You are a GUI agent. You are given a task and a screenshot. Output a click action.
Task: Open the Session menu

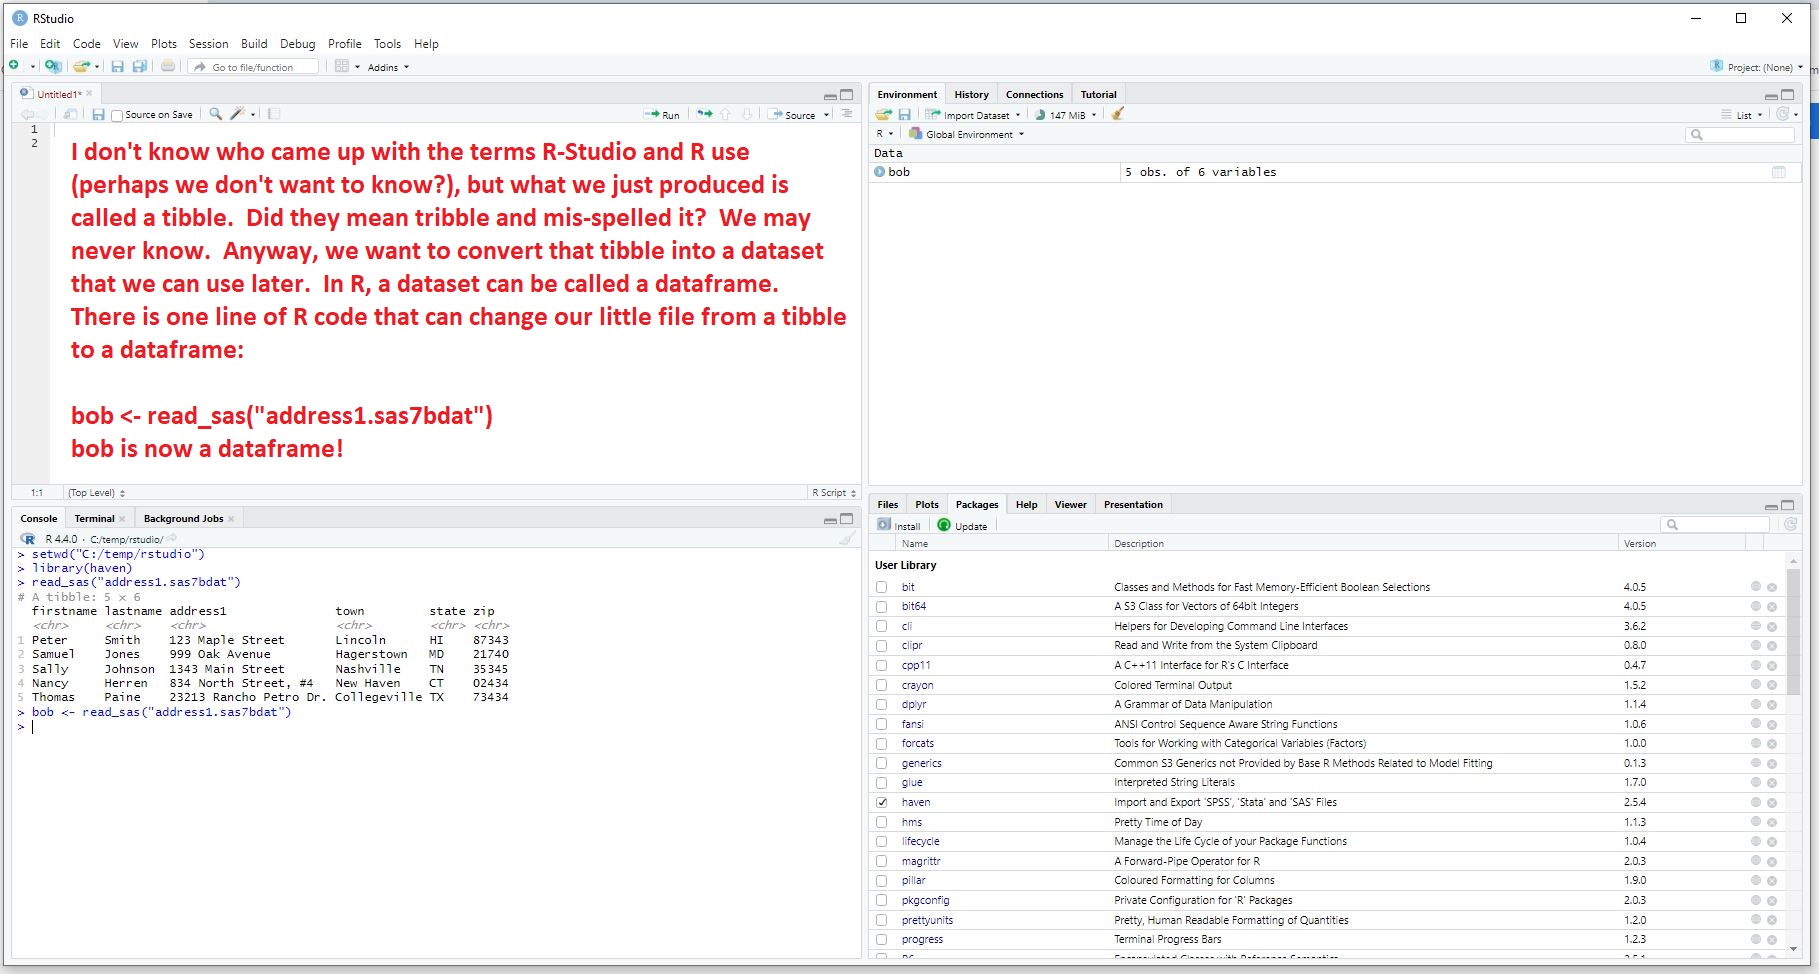[x=208, y=44]
